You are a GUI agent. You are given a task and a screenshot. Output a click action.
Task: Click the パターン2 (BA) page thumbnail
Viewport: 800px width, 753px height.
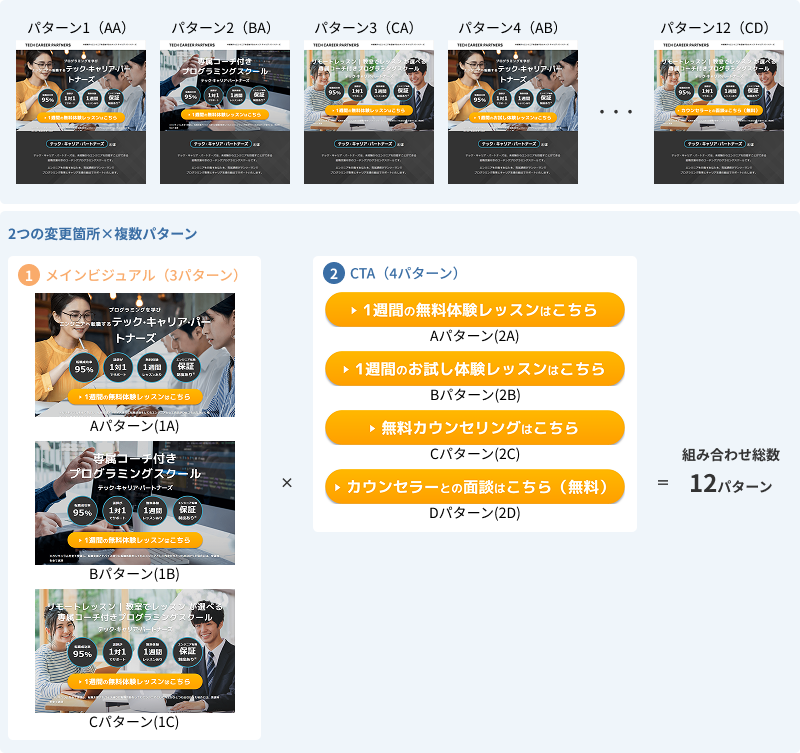point(225,112)
